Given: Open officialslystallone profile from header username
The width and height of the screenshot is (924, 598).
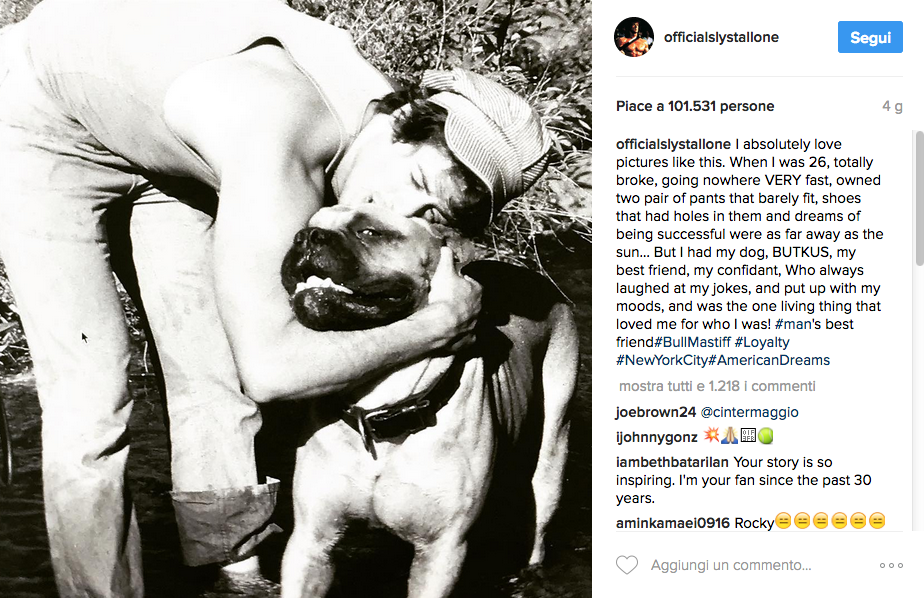Looking at the screenshot, I should (721, 38).
